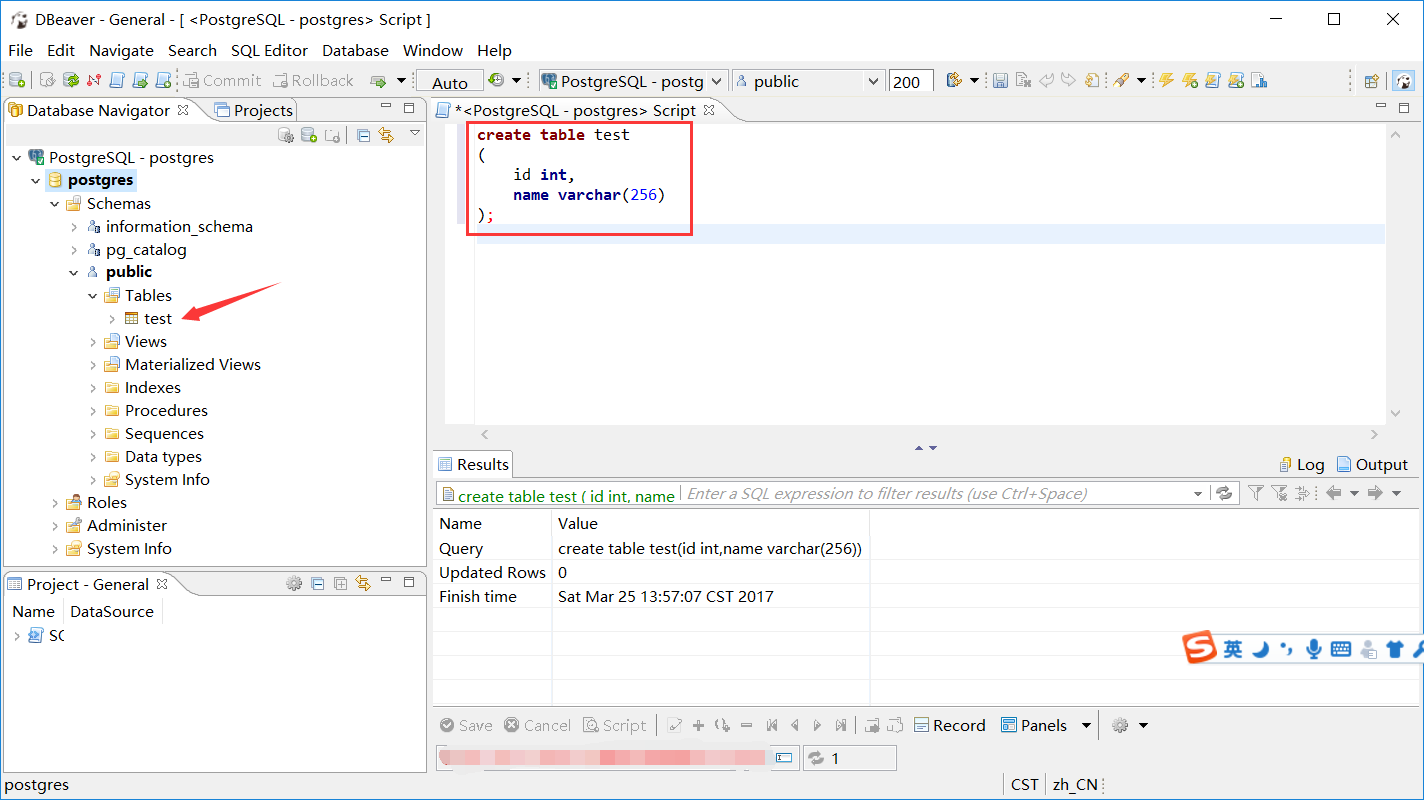
Task: Click the funnel filter icon in the Results toolbar
Action: pyautogui.click(x=1255, y=493)
